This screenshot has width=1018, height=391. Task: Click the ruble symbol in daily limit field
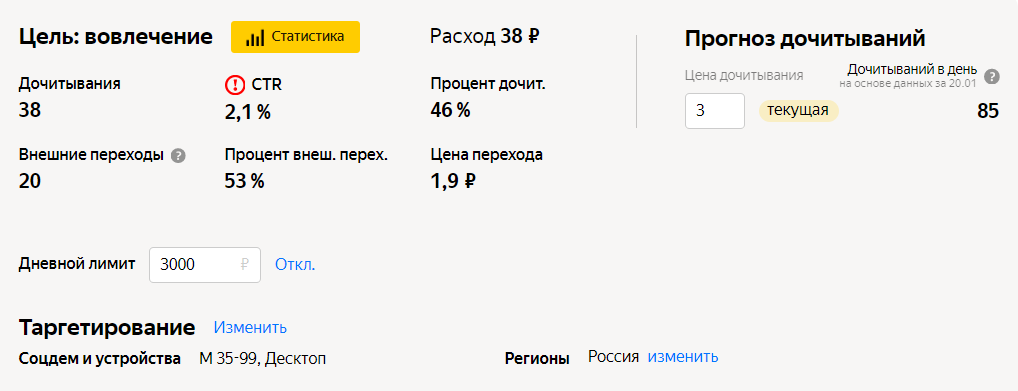(245, 265)
